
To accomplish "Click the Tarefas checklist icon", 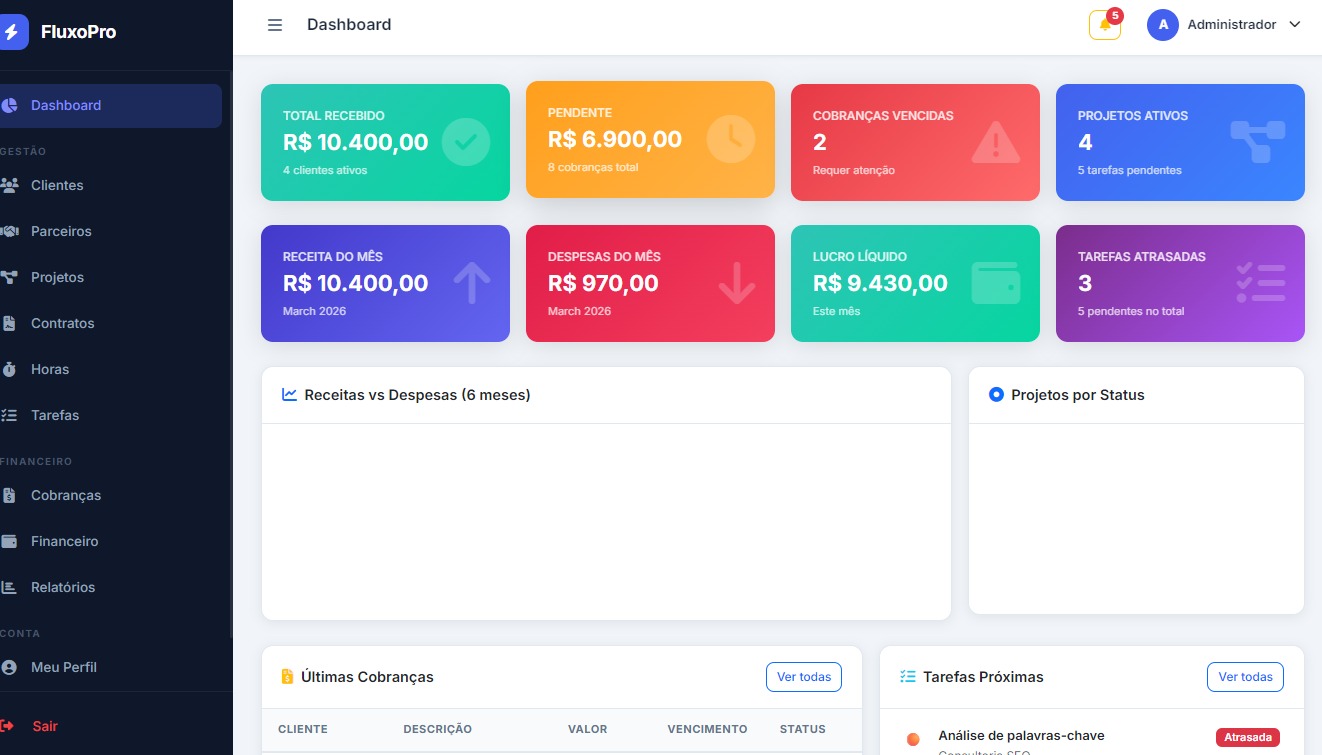I will point(10,415).
